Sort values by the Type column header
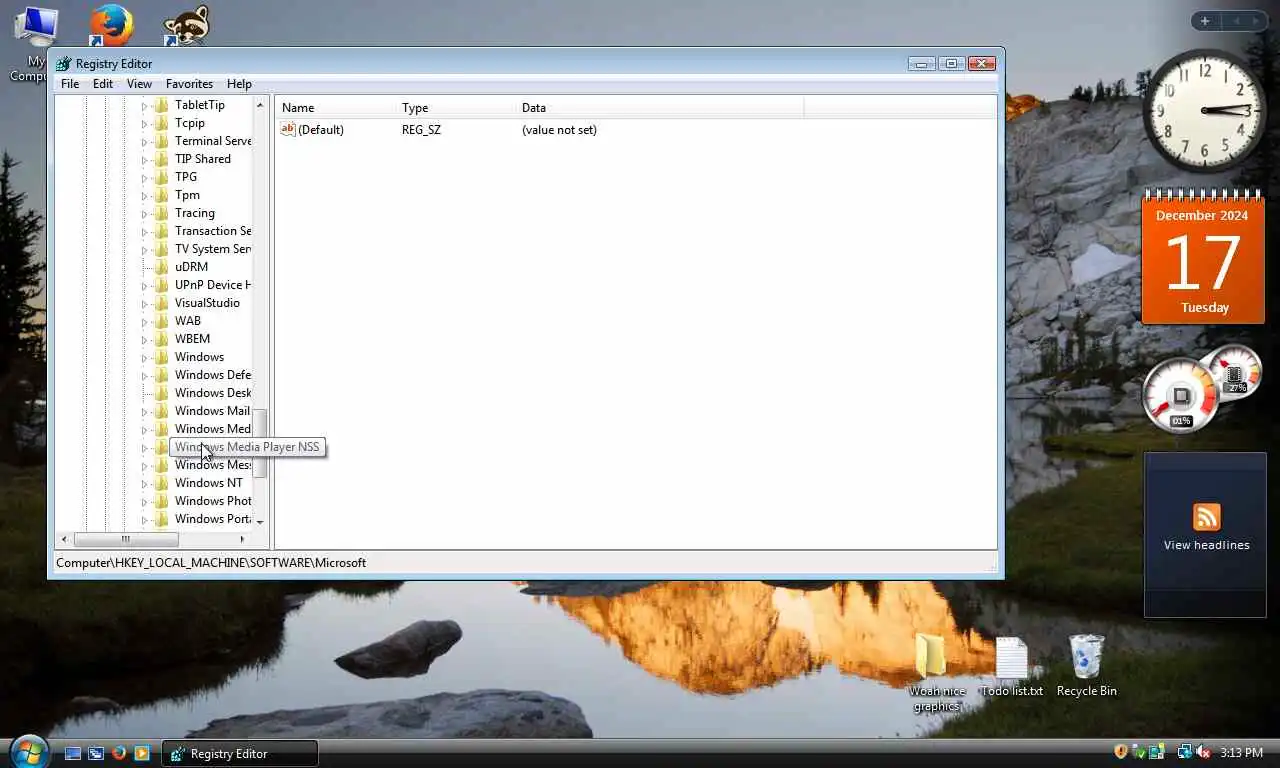The height and width of the screenshot is (768, 1280). point(456,108)
